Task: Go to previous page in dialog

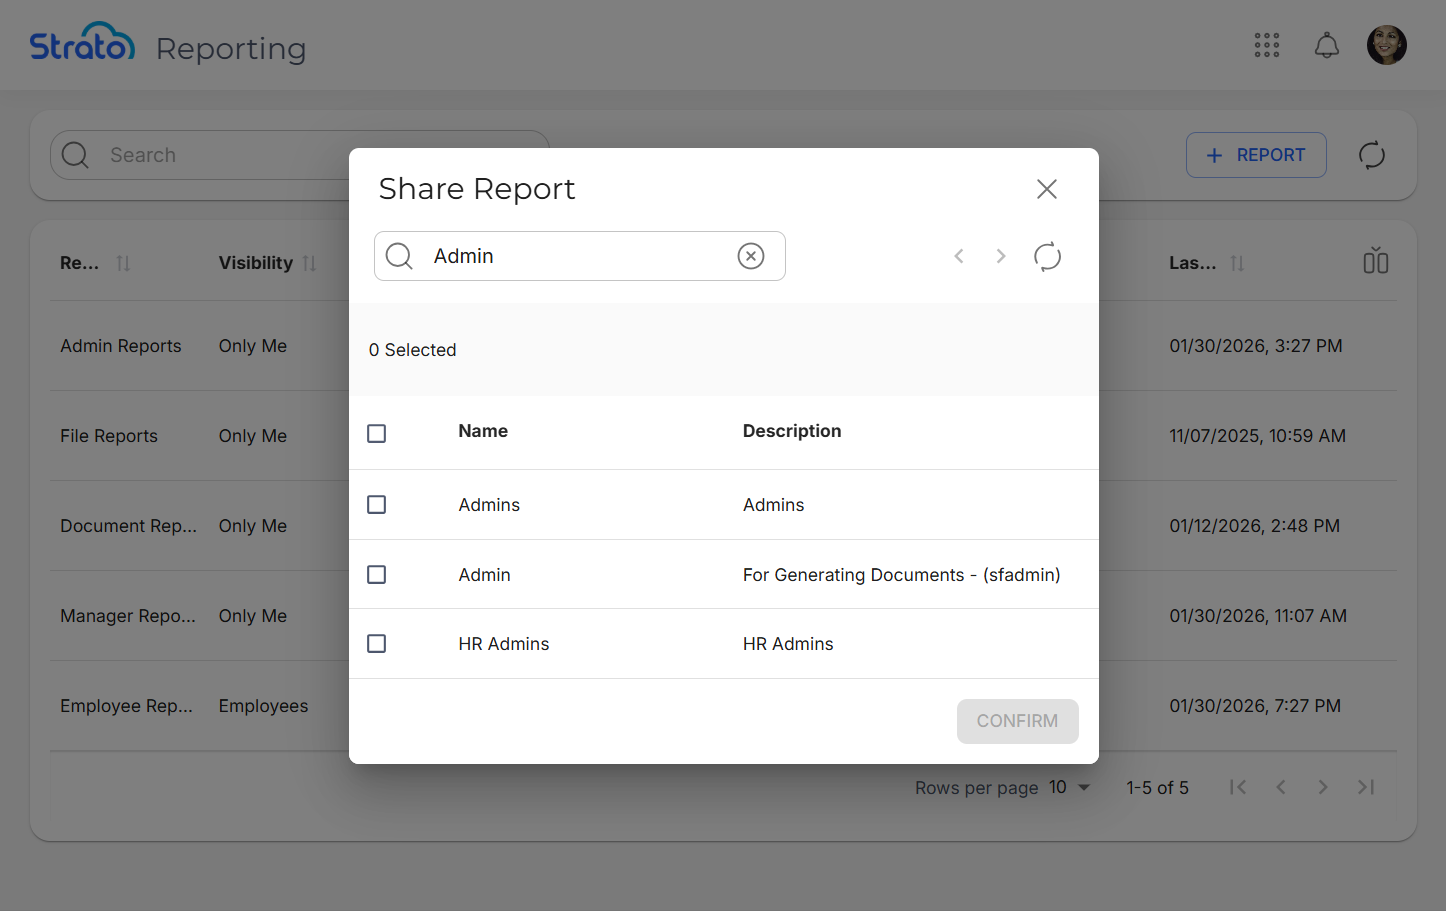Action: [959, 257]
